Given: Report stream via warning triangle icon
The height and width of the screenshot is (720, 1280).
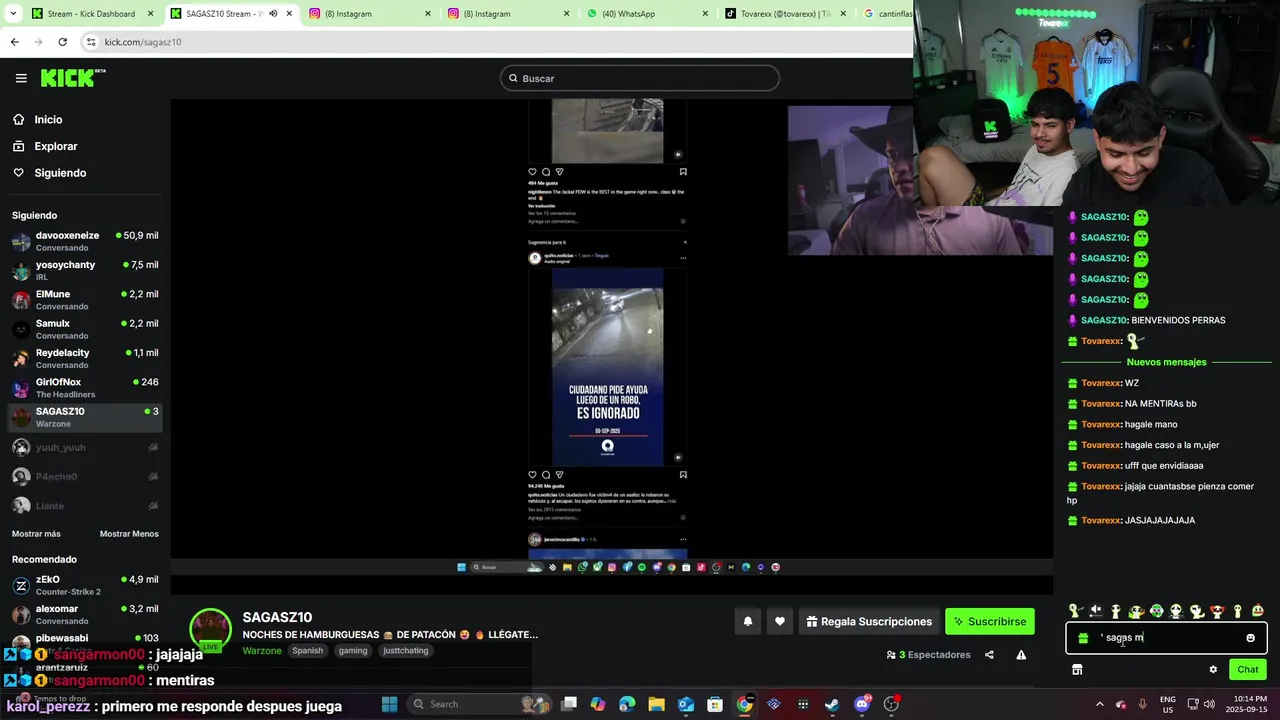Looking at the screenshot, I should 1021,655.
